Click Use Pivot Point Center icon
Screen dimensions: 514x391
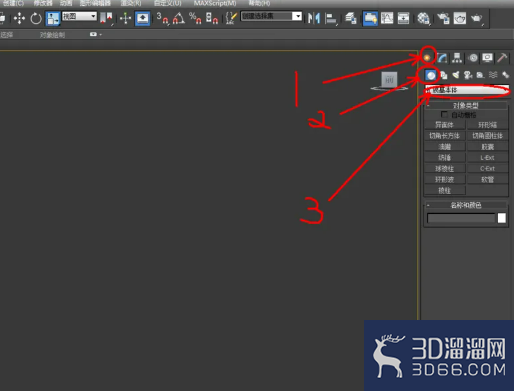click(106, 18)
